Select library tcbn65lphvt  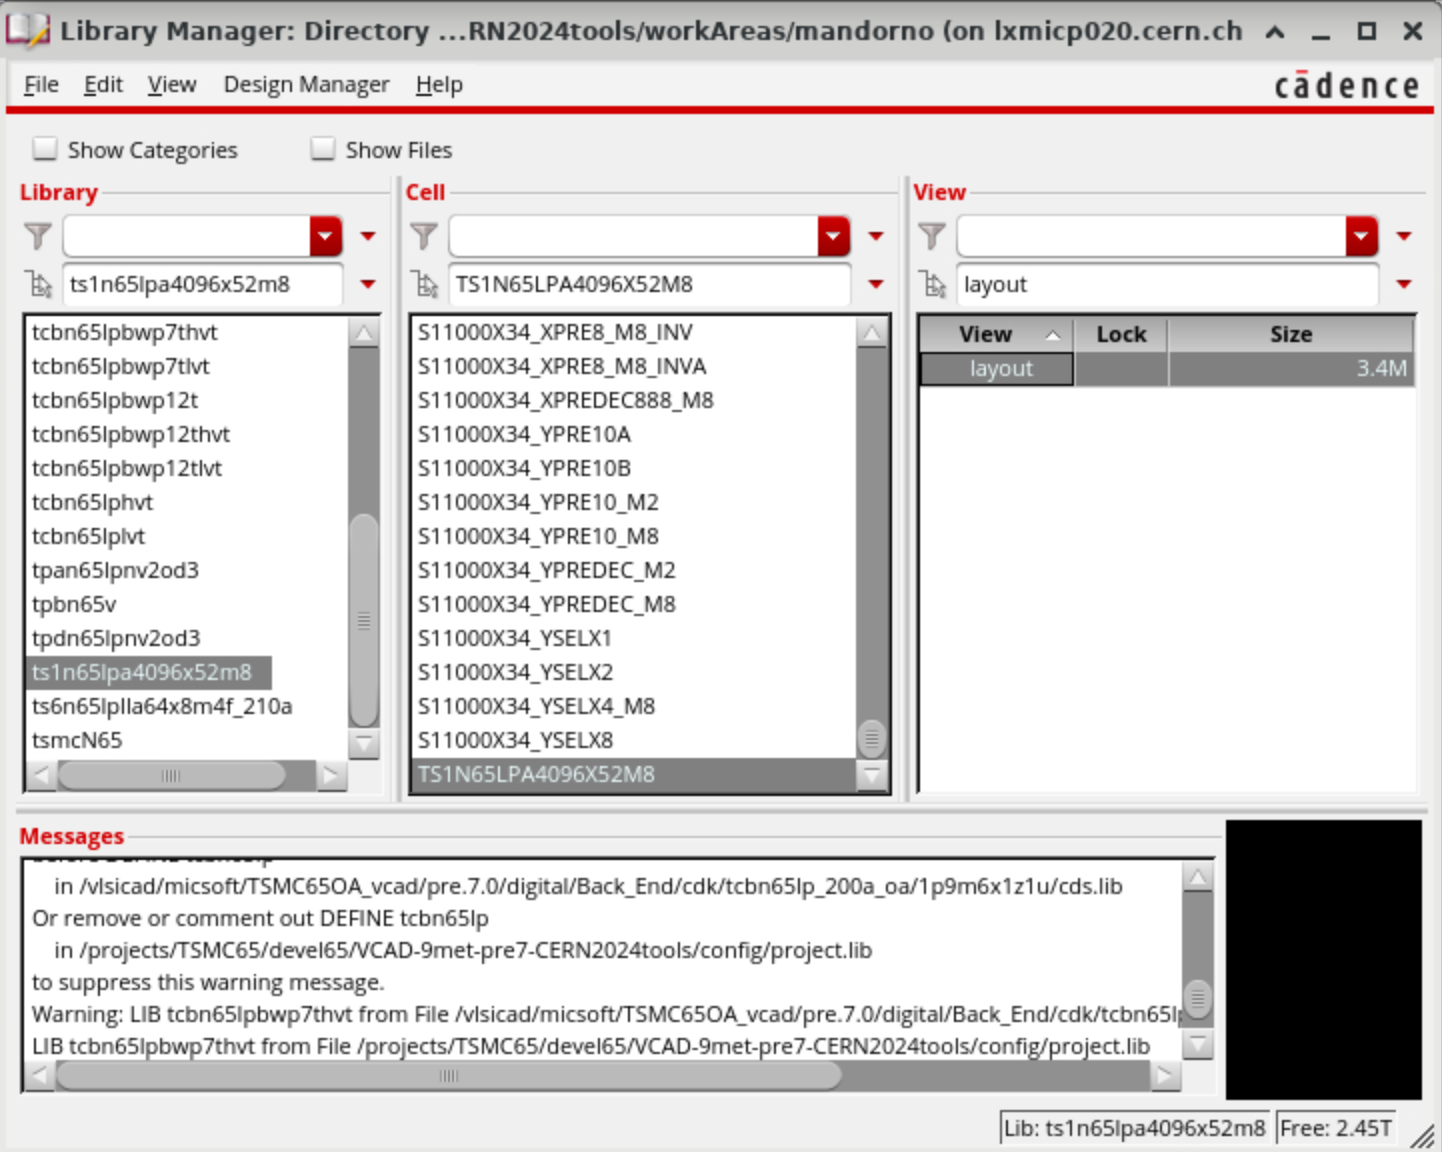(x=92, y=502)
